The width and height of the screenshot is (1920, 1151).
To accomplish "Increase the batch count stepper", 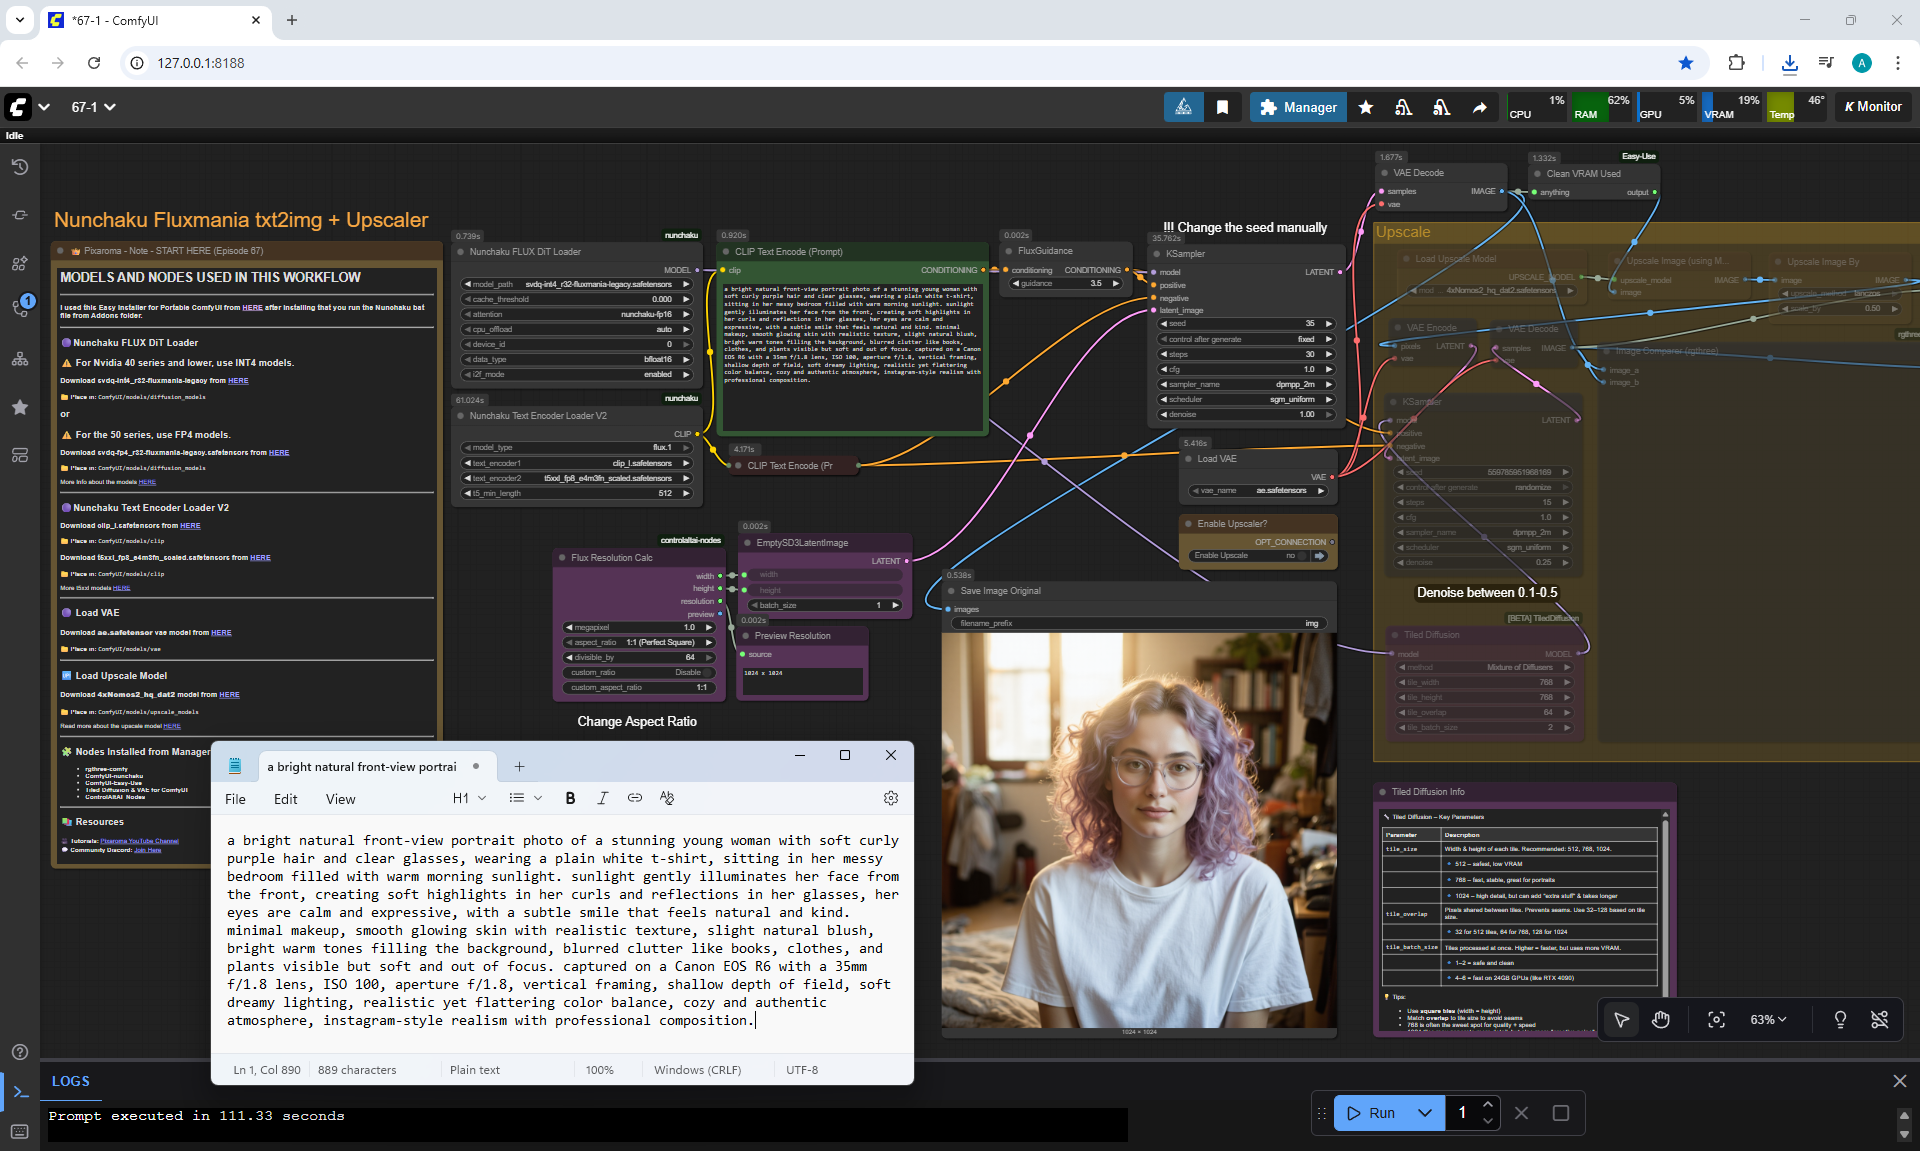I will [x=1488, y=1105].
